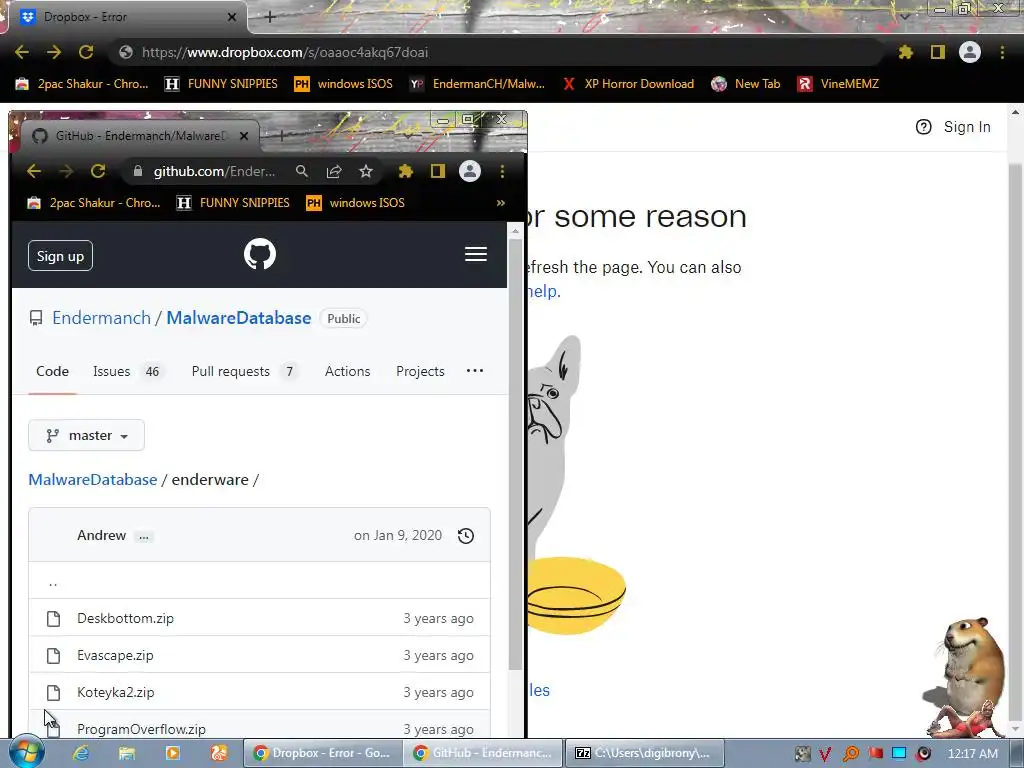The image size is (1024, 768).
Task: Open windows ISOS bookmark in GitHub window
Action: [355, 203]
